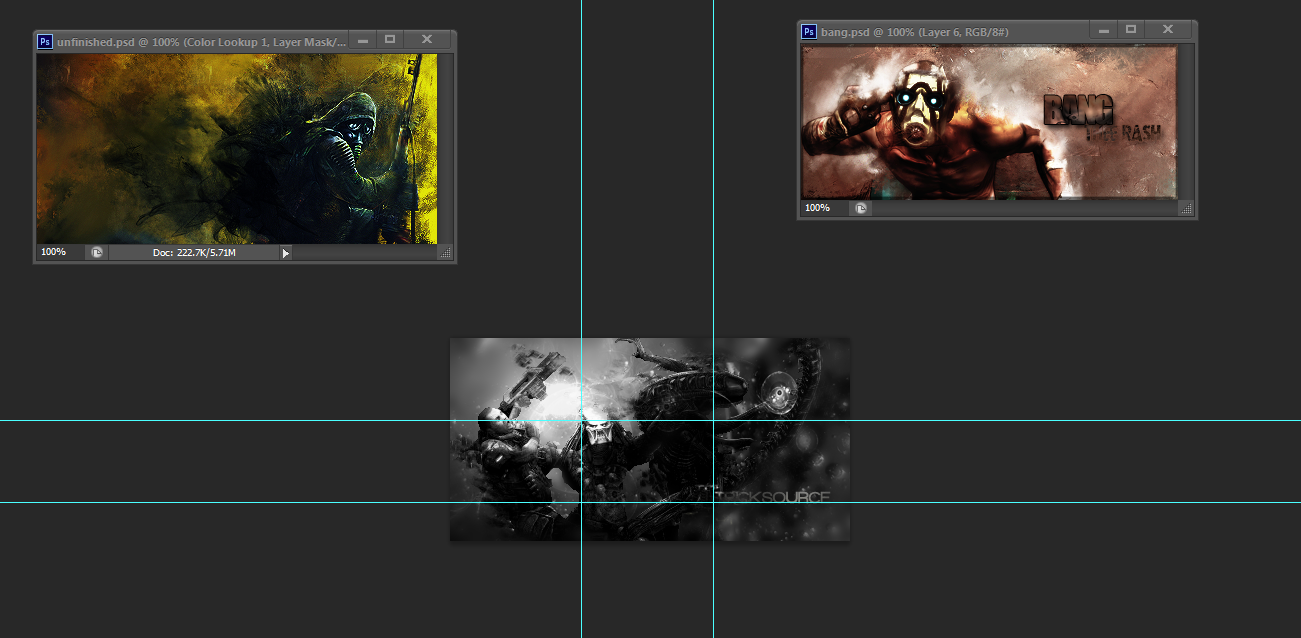Minimize the bang.psd document window
The image size is (1301, 638).
click(x=1104, y=30)
